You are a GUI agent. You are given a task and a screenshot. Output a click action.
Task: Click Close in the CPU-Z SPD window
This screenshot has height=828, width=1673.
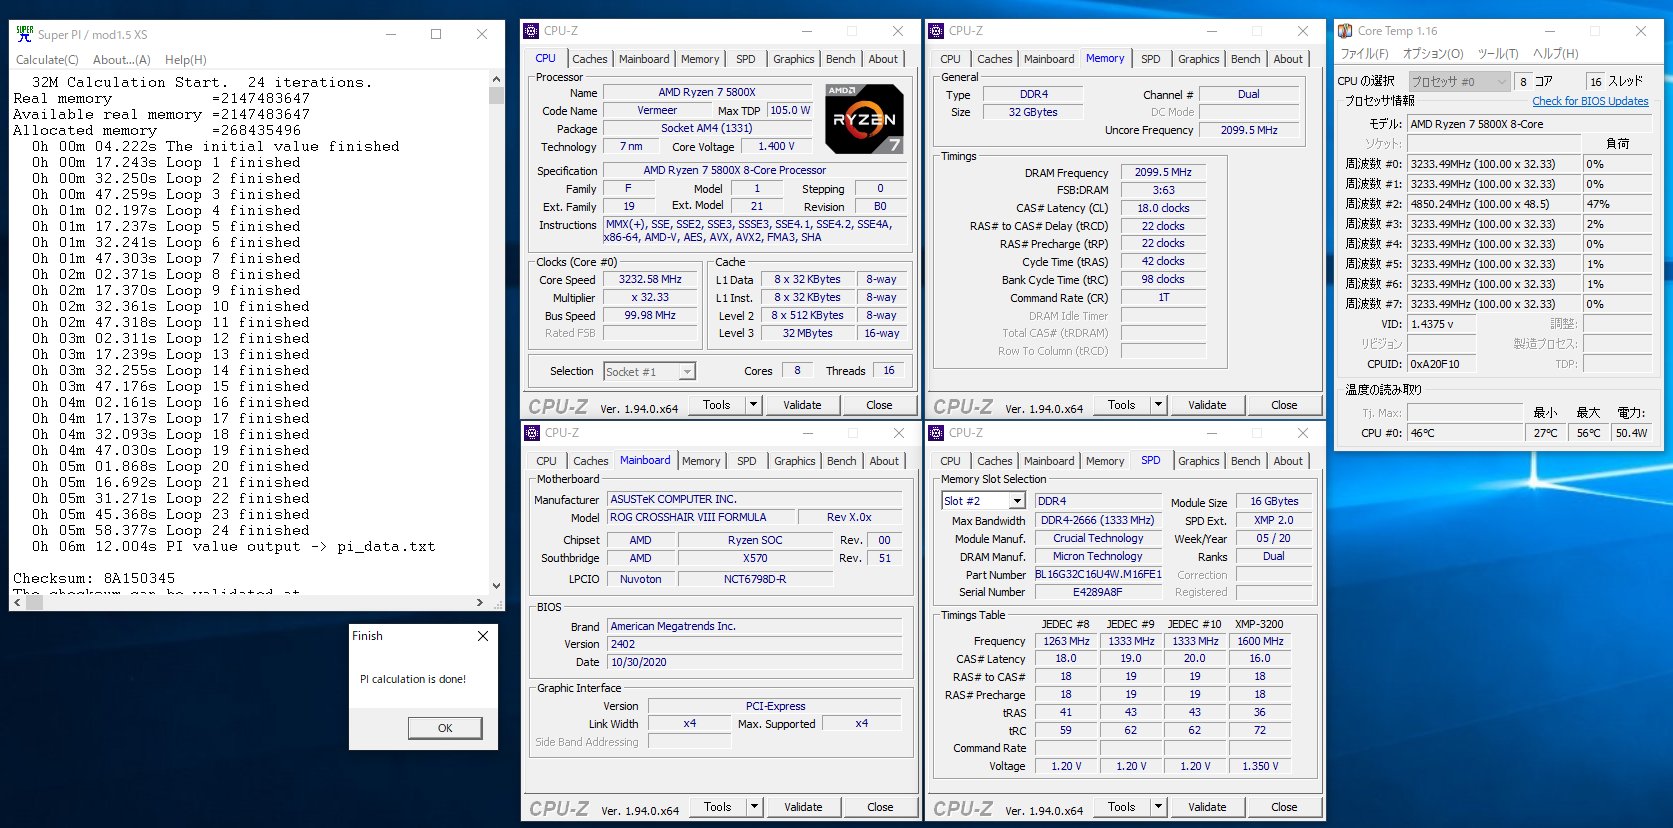tap(1285, 807)
